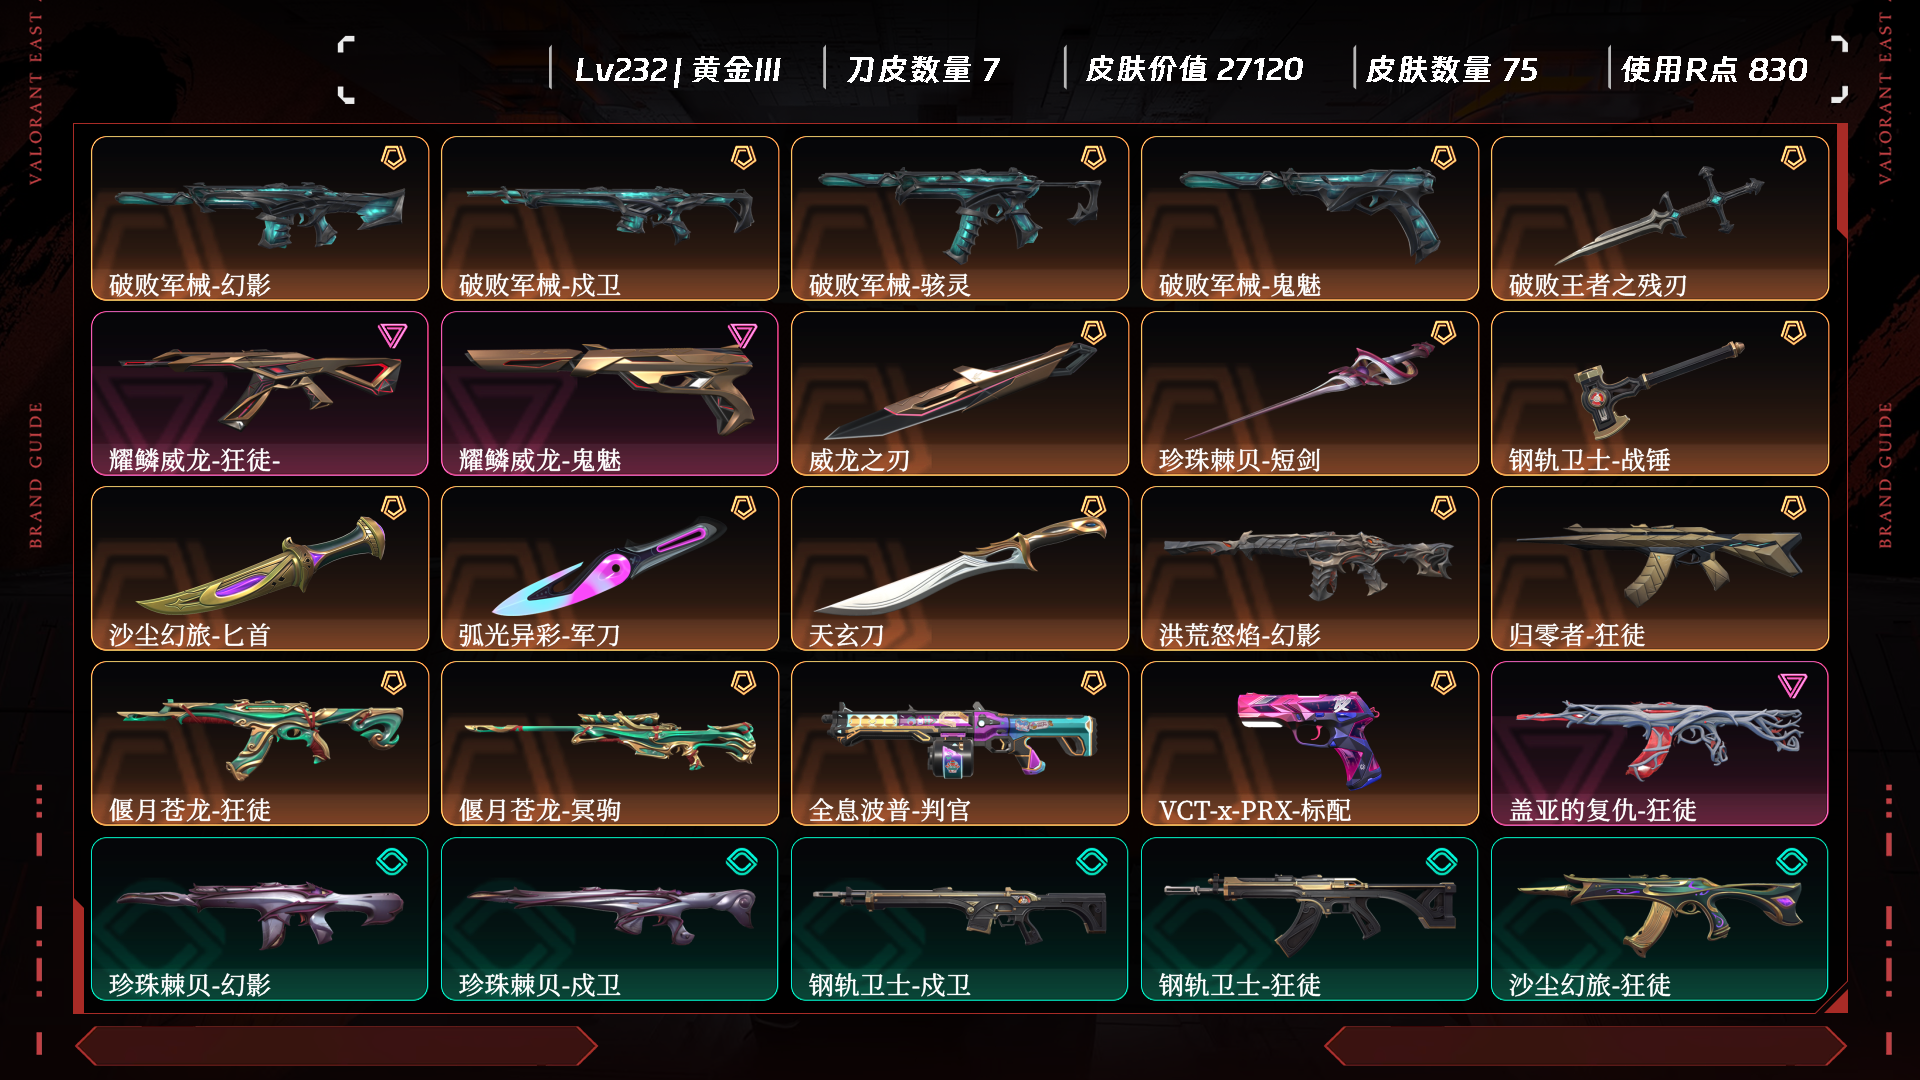Click the gold tier icon on 威龙之刃

pyautogui.click(x=1093, y=333)
